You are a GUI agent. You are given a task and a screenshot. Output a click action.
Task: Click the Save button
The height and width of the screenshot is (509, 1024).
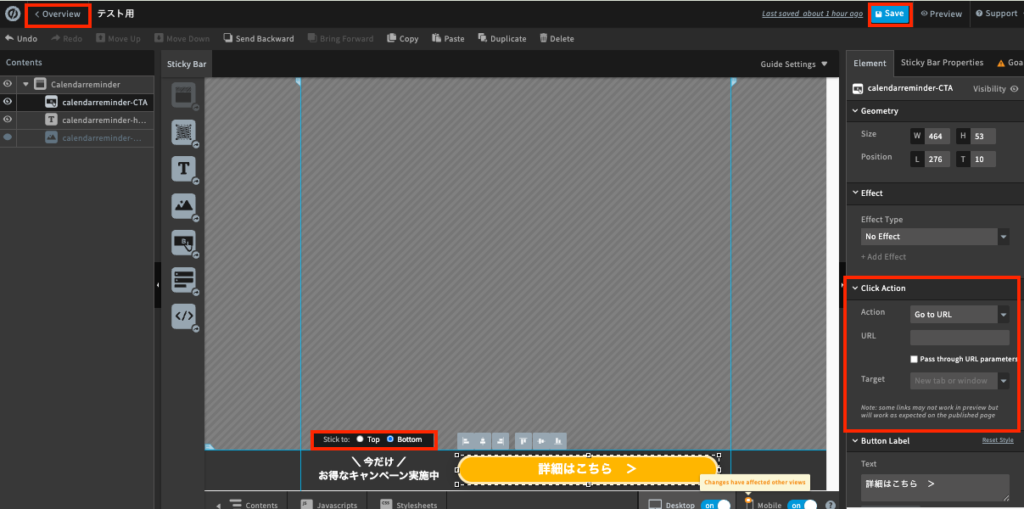click(889, 14)
